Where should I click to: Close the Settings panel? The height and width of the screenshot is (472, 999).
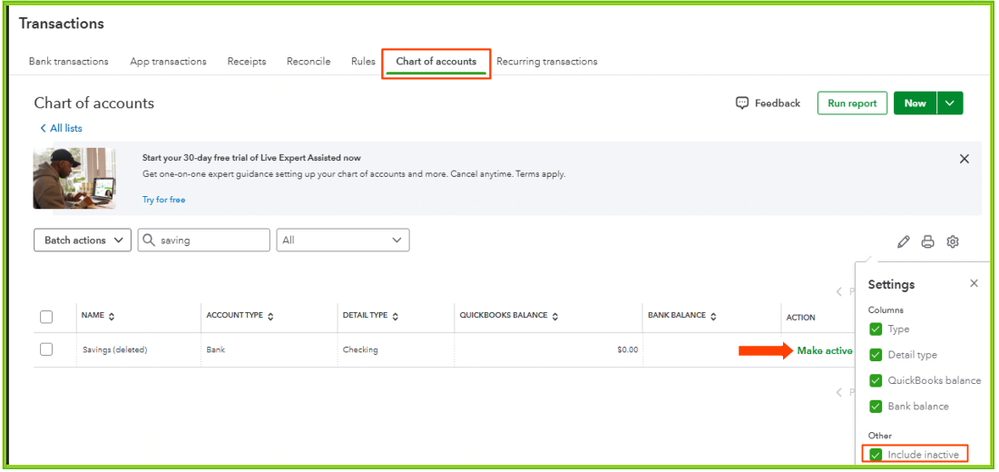click(x=974, y=283)
